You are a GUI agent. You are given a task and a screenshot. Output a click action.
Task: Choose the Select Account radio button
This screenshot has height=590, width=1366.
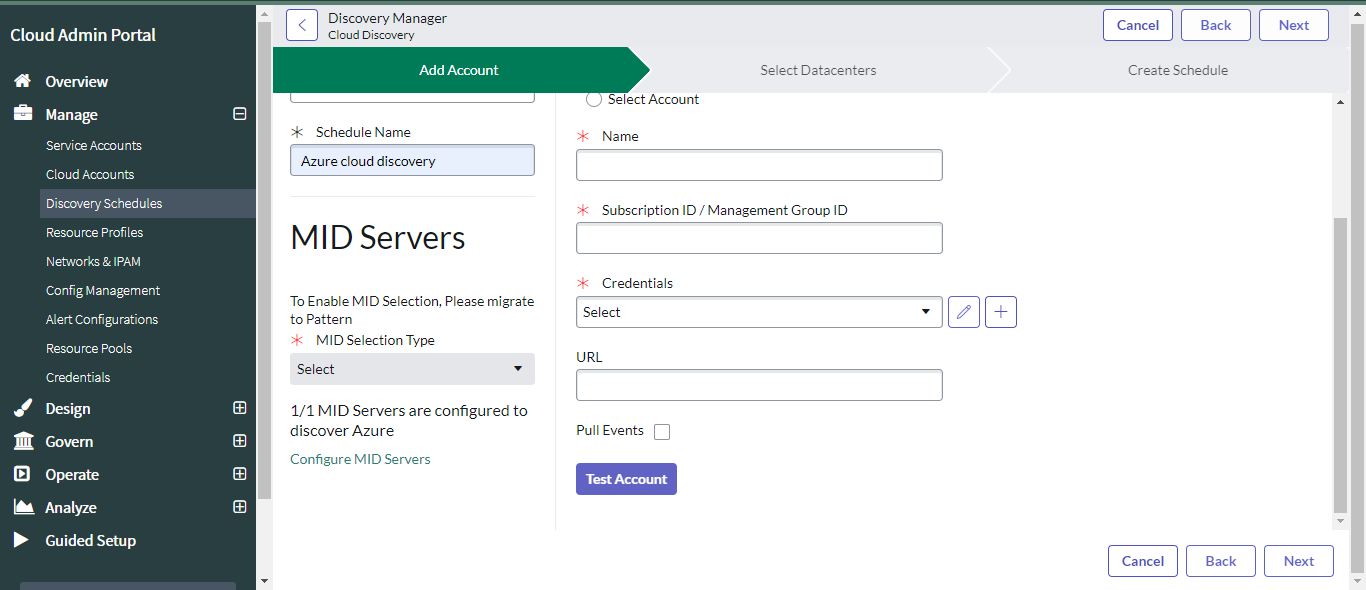(594, 99)
